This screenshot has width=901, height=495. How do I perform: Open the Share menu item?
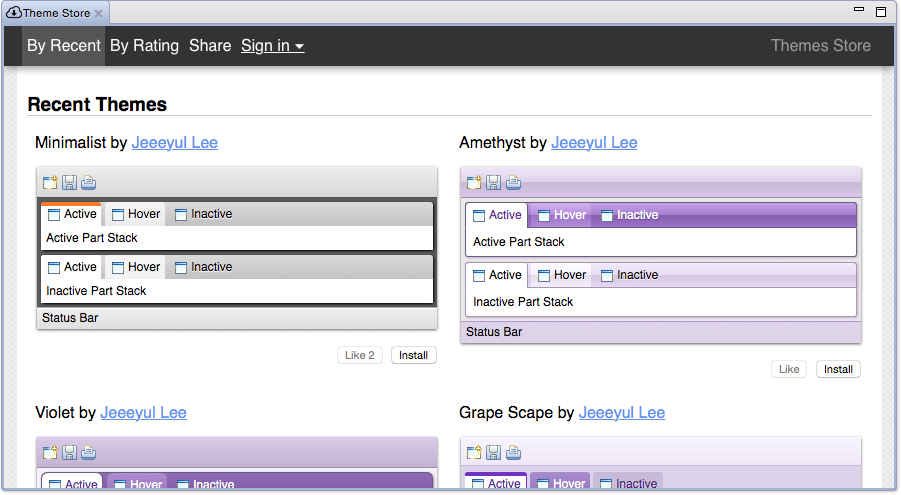pos(210,46)
